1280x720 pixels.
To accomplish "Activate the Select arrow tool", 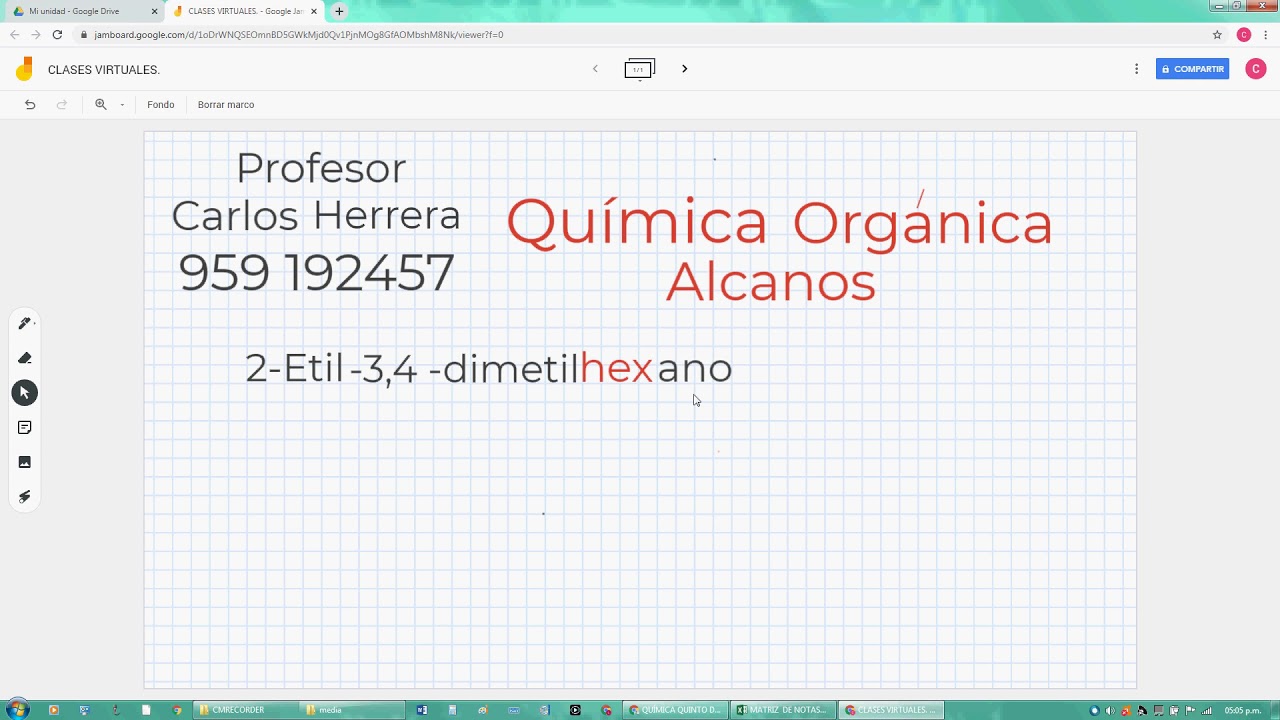I will [x=25, y=393].
